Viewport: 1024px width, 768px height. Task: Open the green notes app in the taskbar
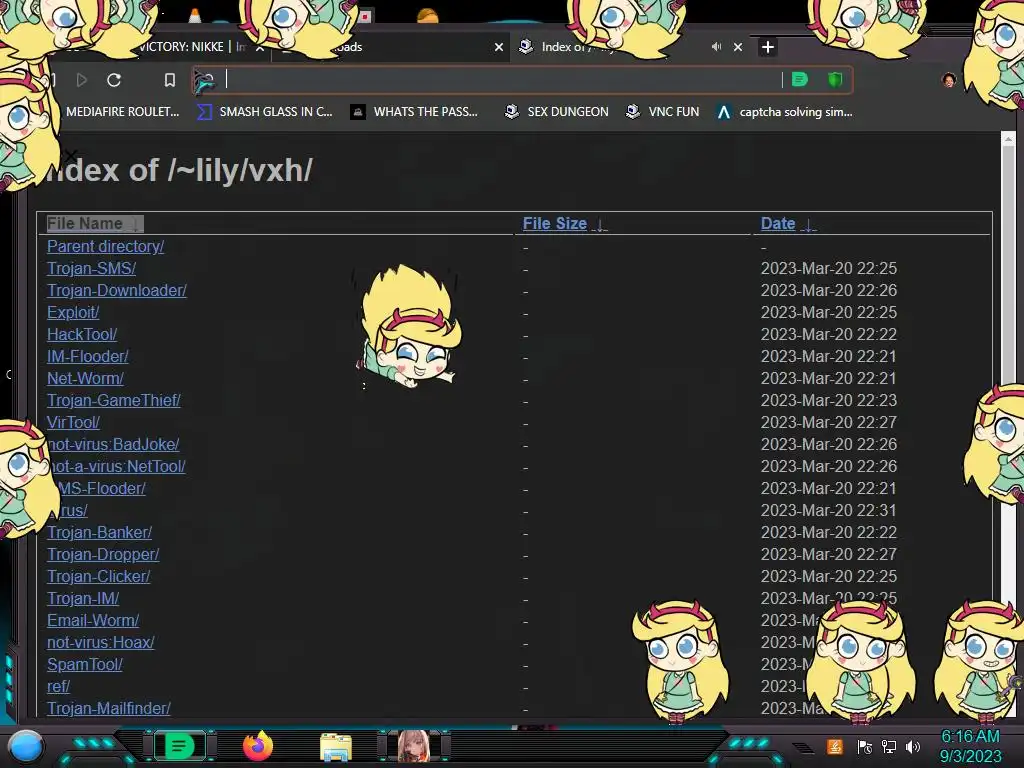point(179,746)
